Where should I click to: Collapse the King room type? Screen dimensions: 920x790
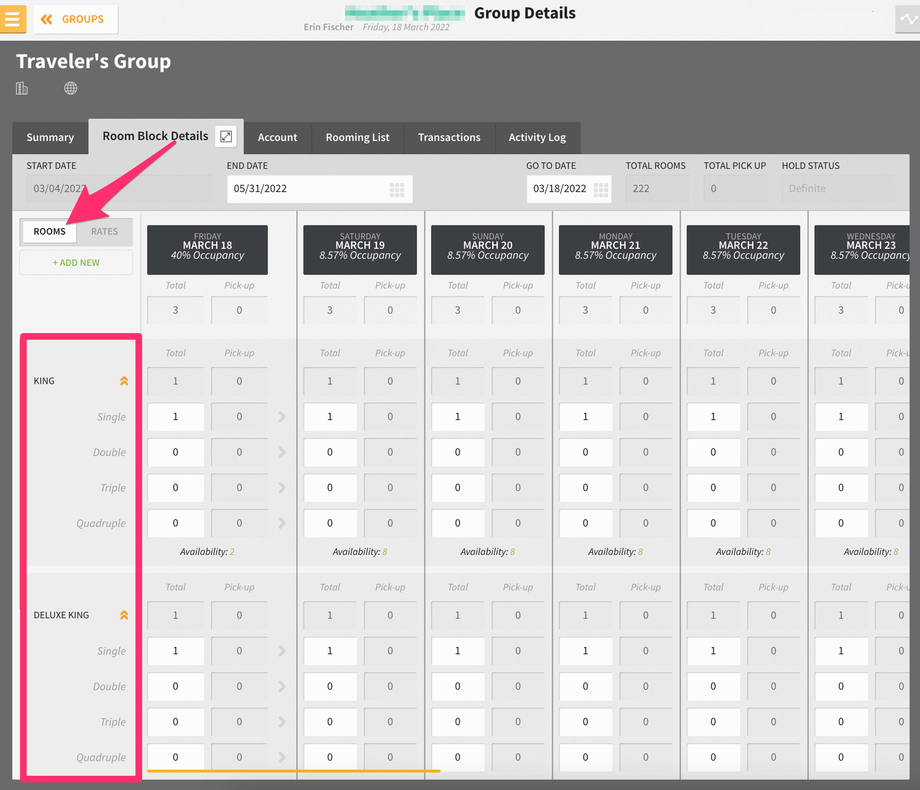point(124,381)
